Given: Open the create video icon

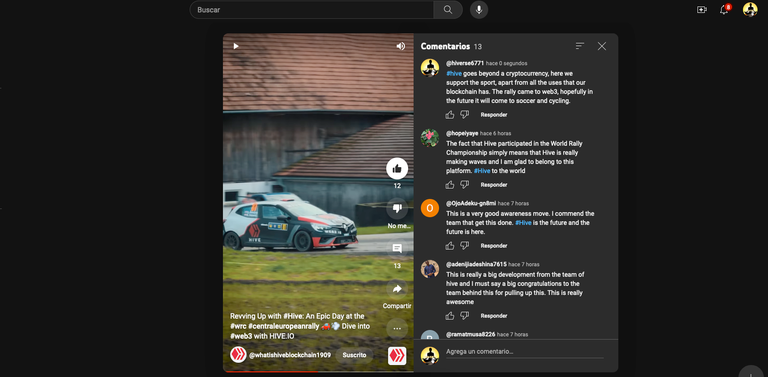Looking at the screenshot, I should click(x=701, y=10).
